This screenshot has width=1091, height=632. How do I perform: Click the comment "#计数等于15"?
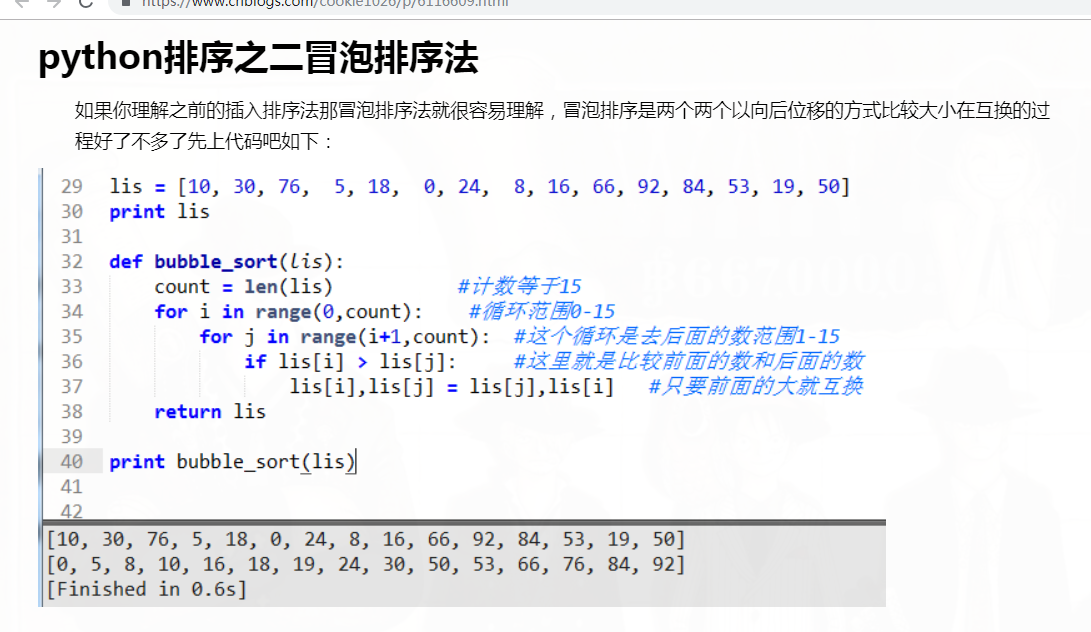click(519, 286)
